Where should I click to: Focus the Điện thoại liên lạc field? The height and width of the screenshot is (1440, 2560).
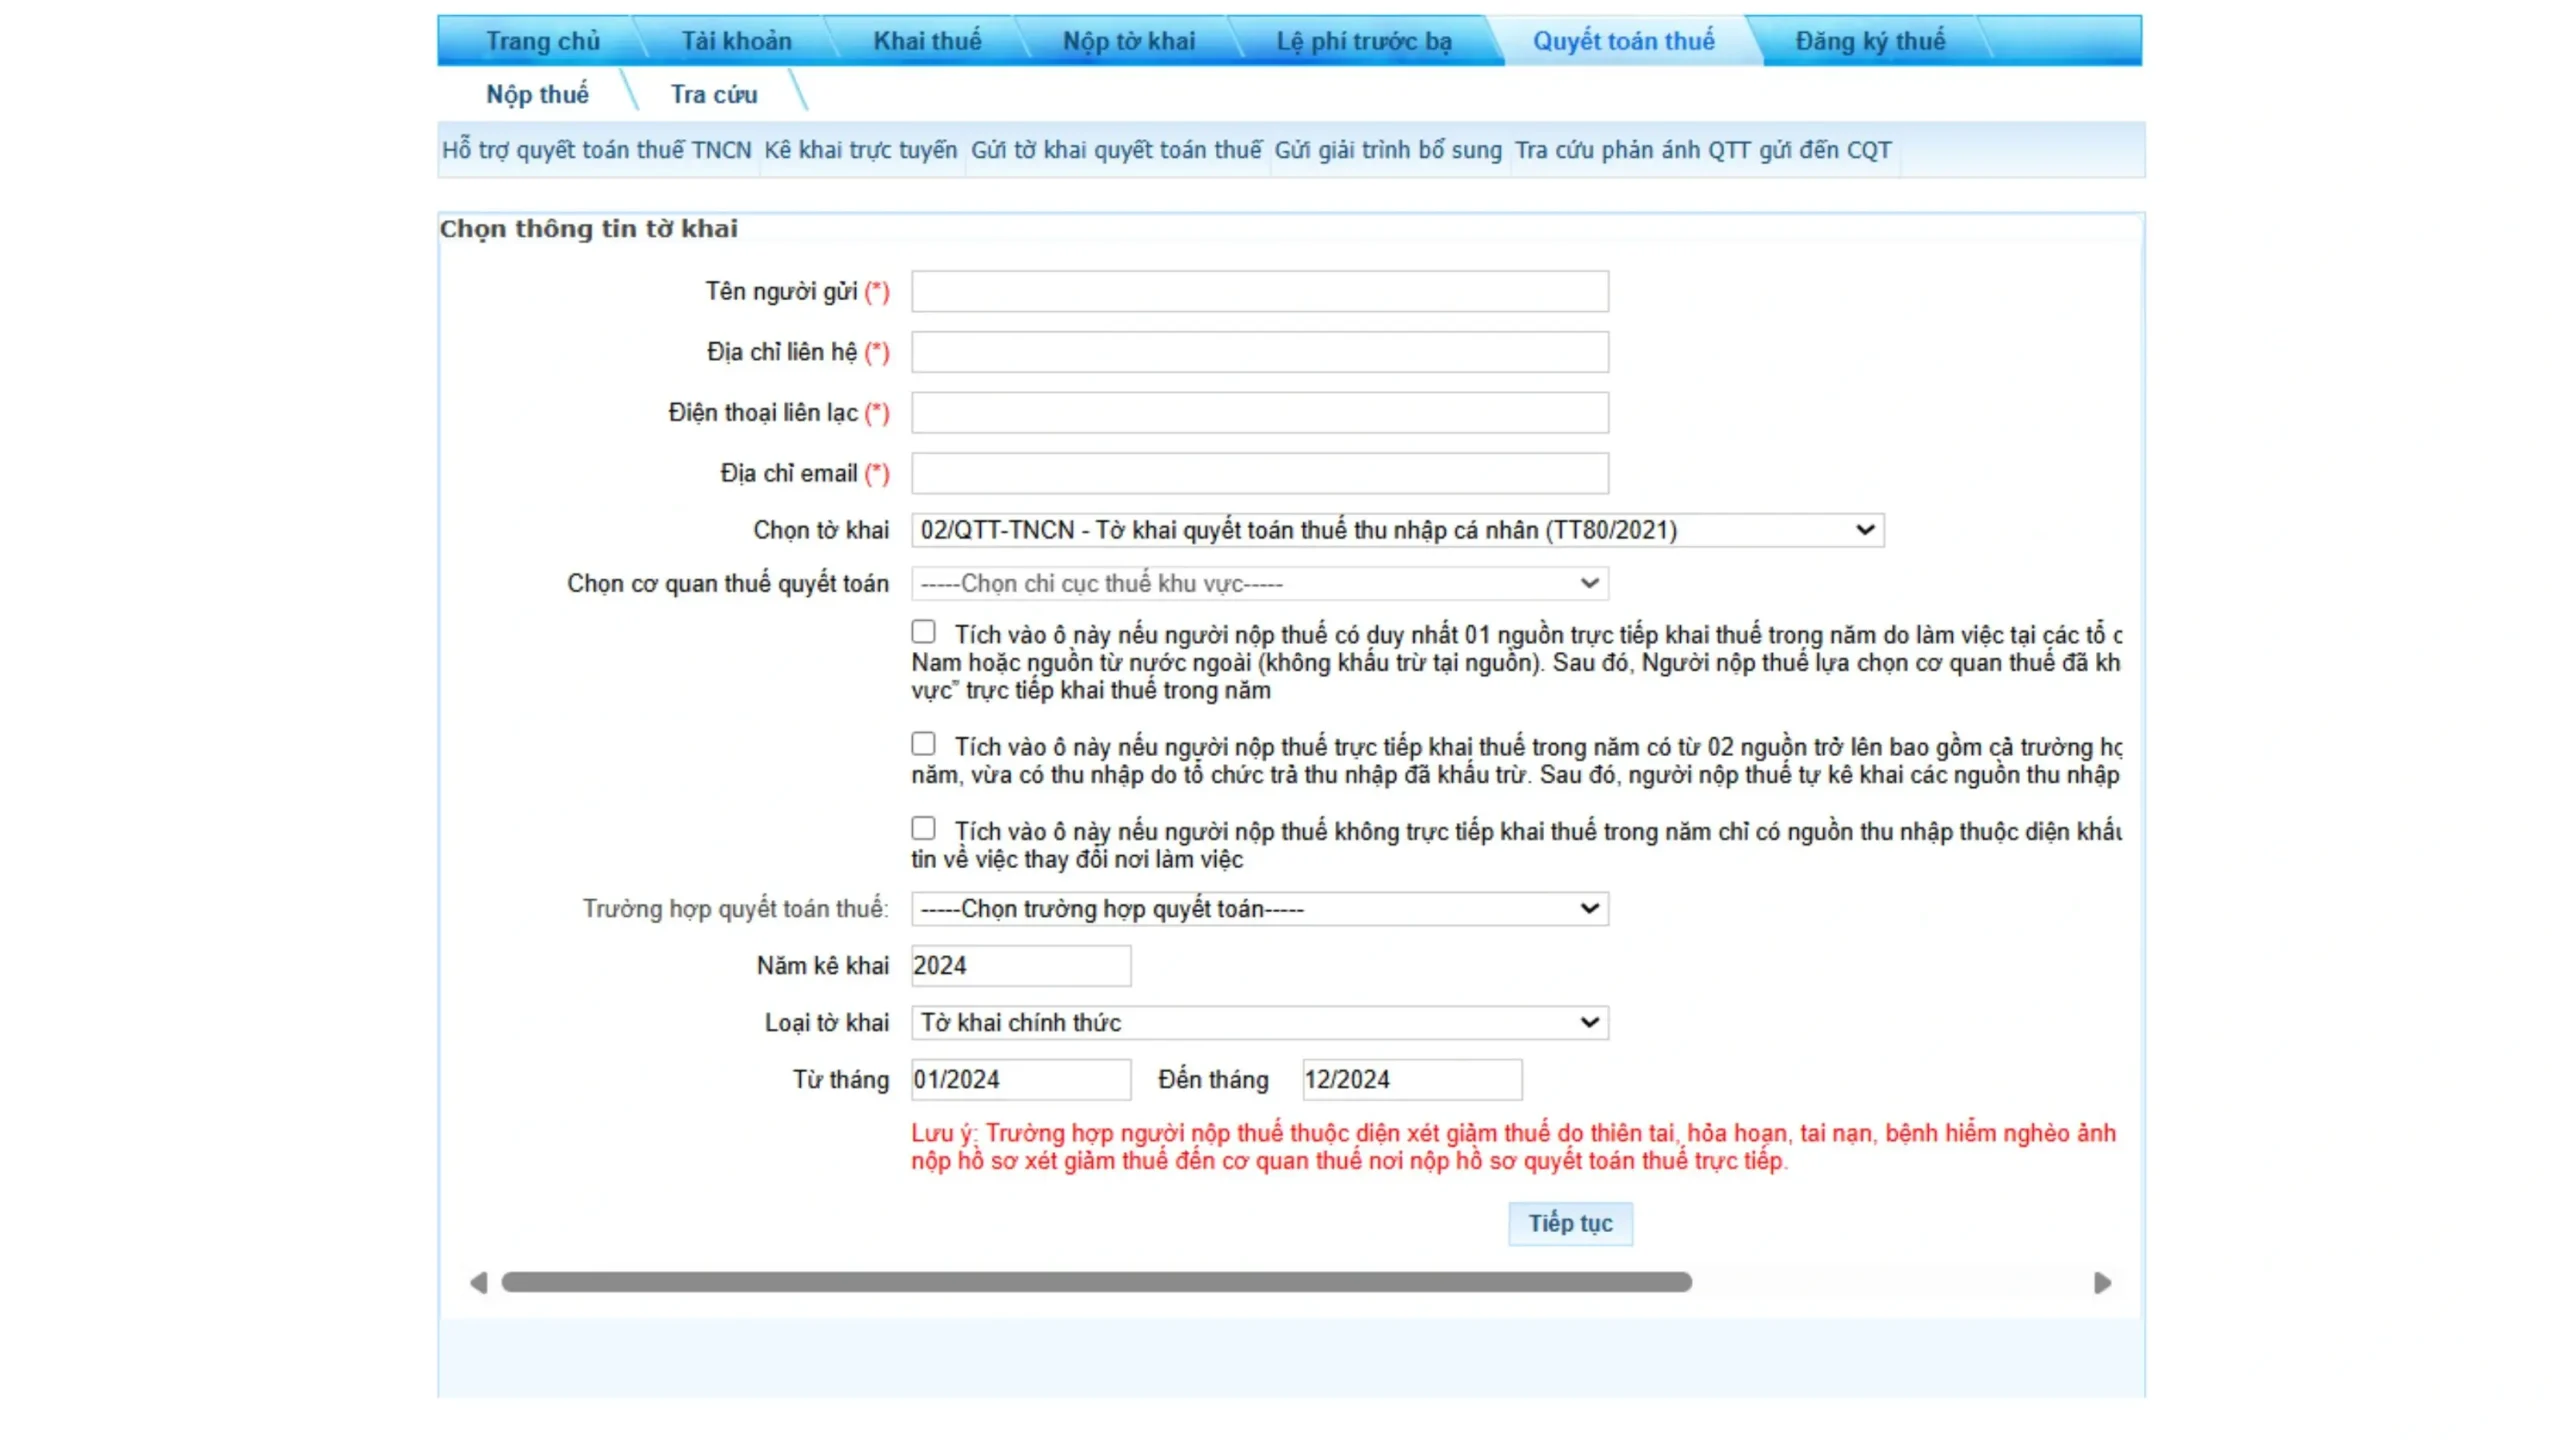[x=1259, y=413]
